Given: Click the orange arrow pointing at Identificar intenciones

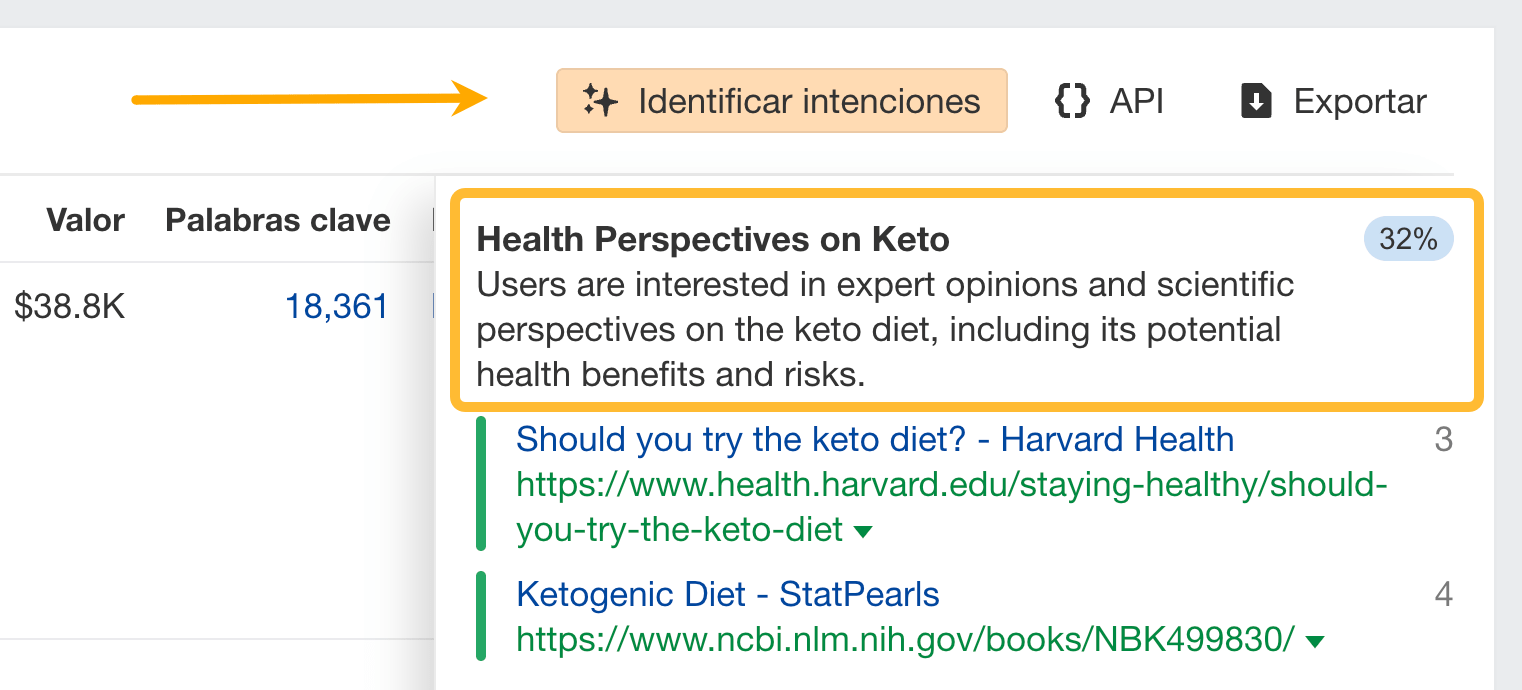Looking at the screenshot, I should click(310, 100).
